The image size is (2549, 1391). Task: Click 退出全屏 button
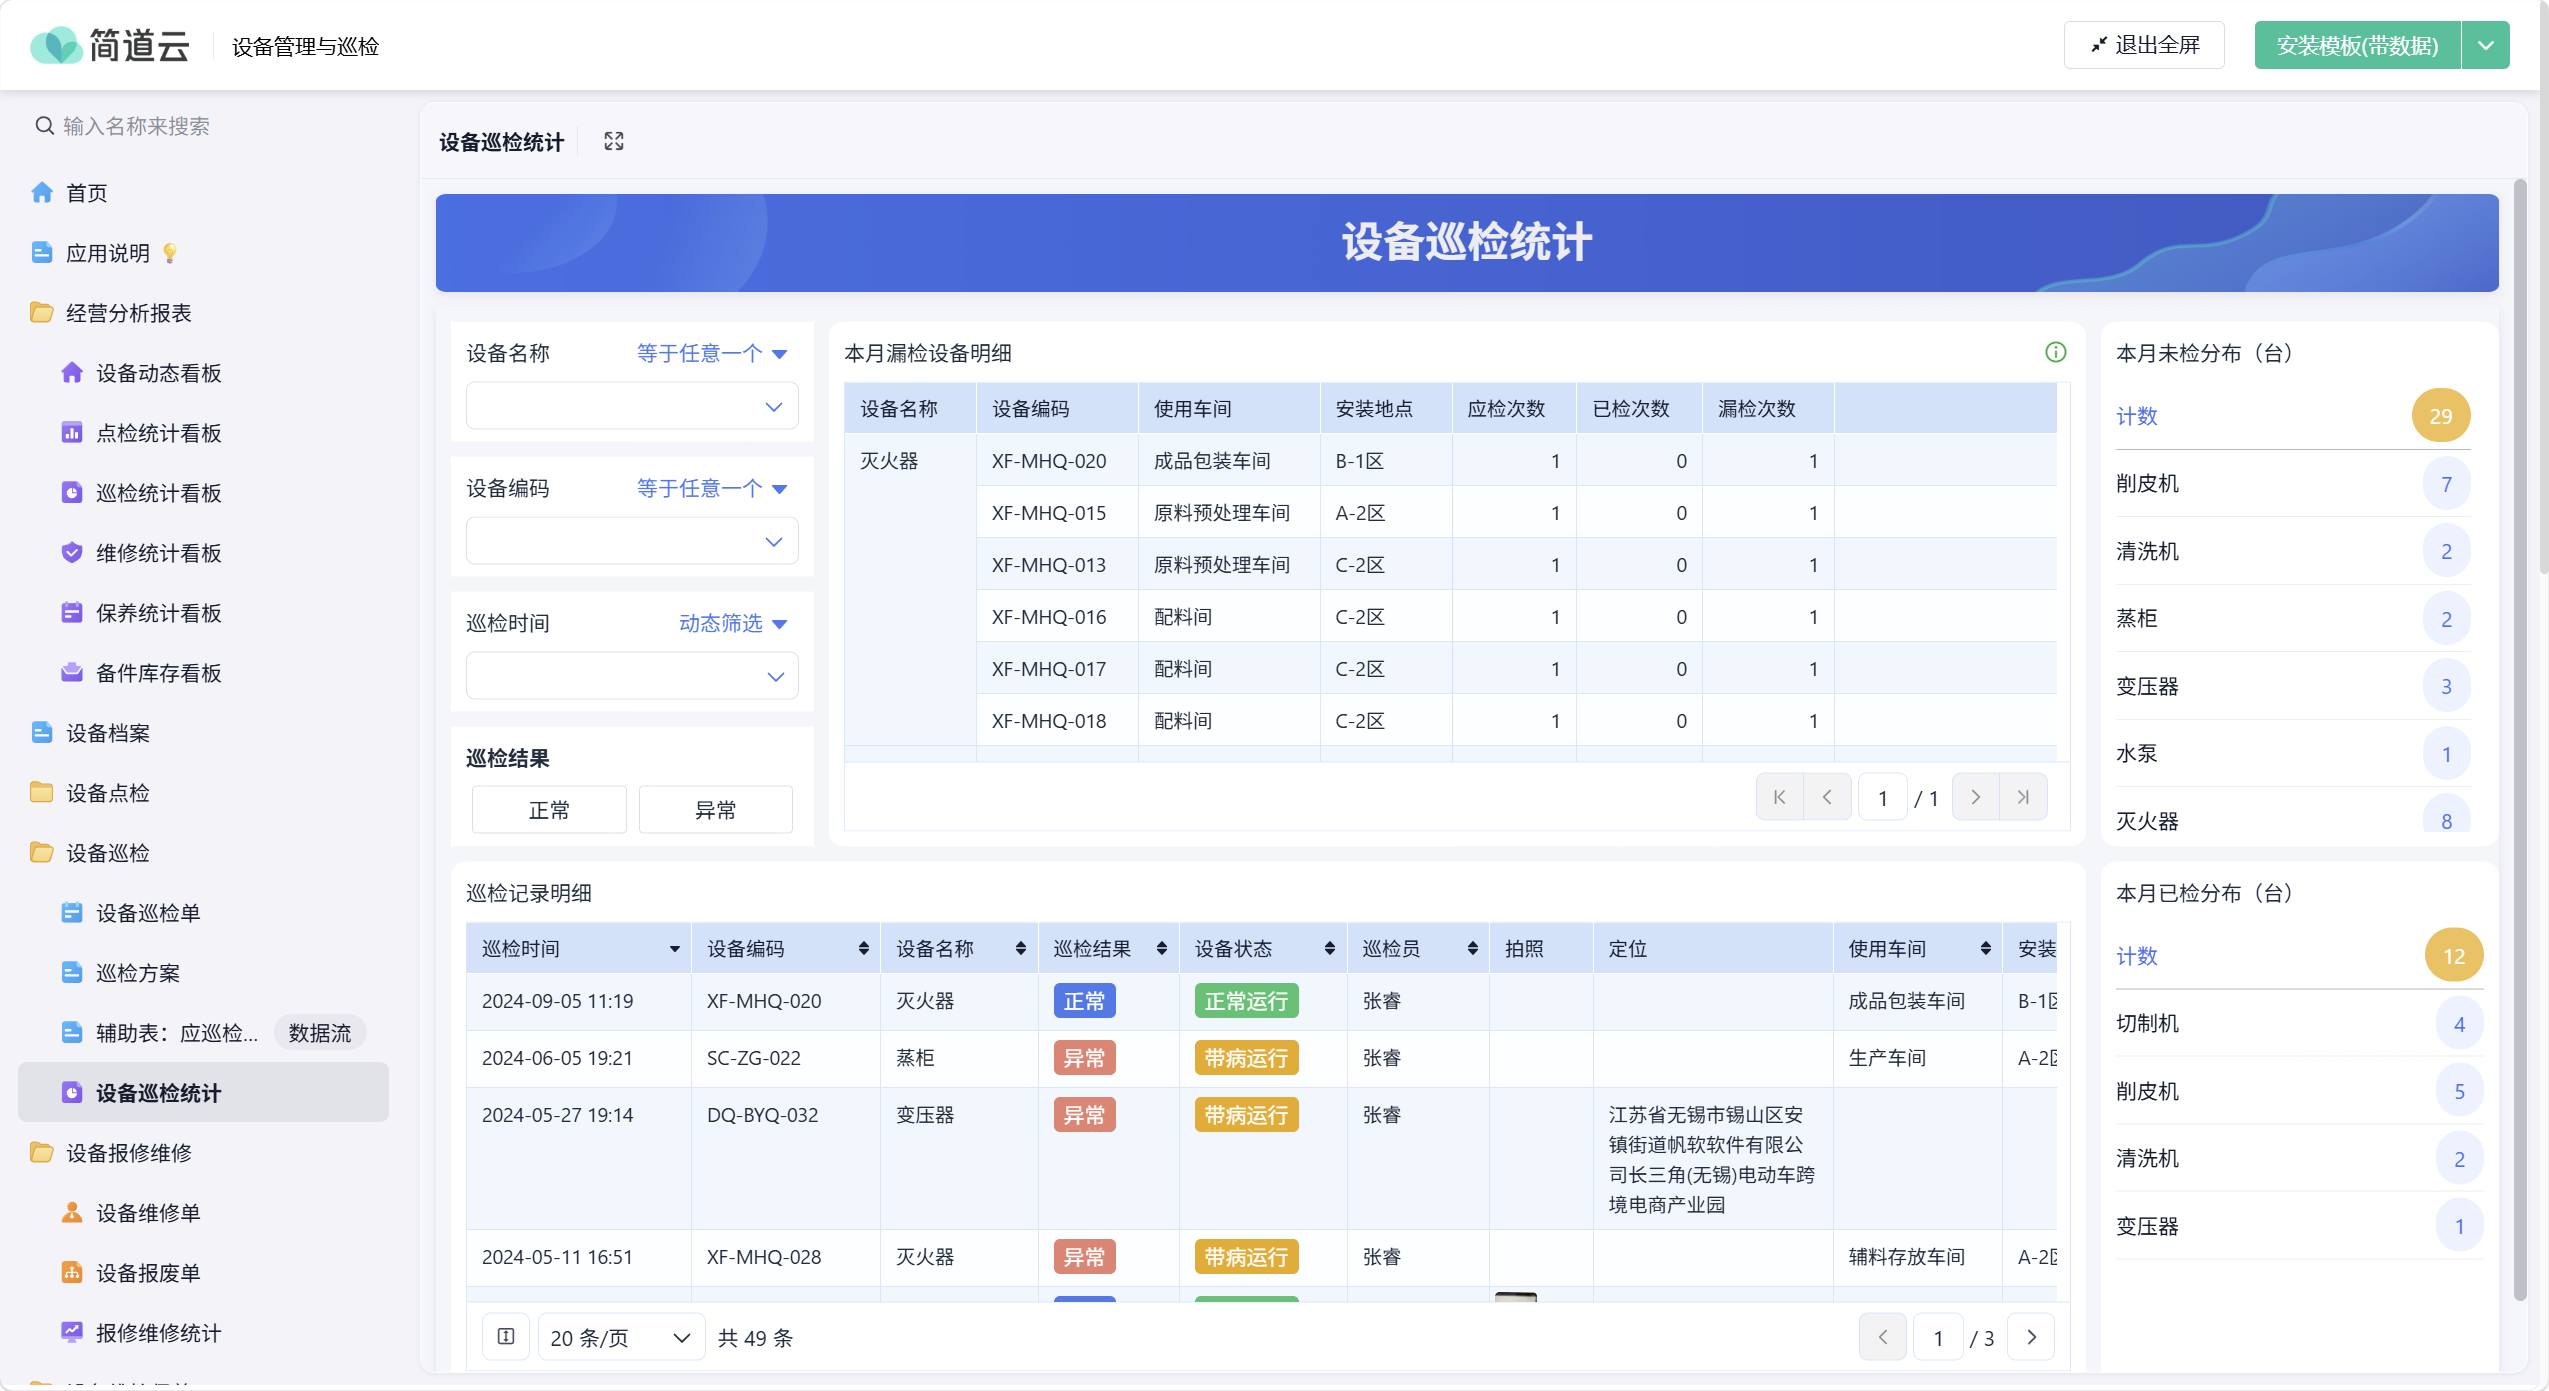[x=2143, y=45]
